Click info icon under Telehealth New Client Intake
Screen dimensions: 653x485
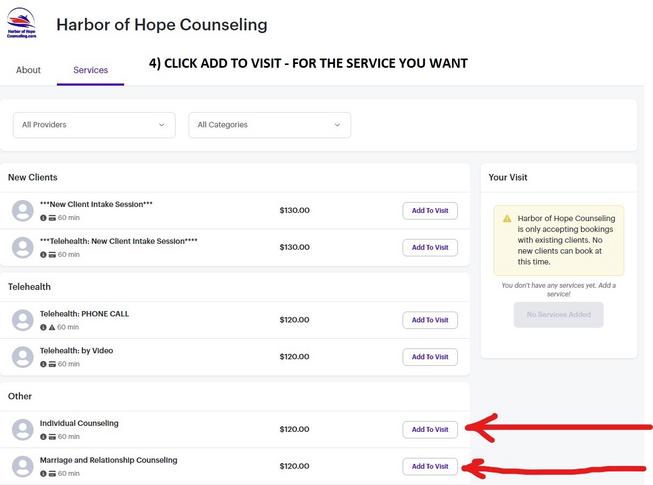point(43,254)
